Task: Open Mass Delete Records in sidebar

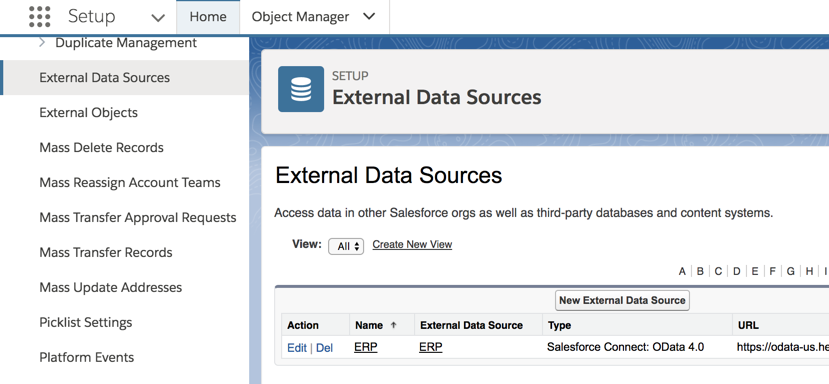Action: 102,148
